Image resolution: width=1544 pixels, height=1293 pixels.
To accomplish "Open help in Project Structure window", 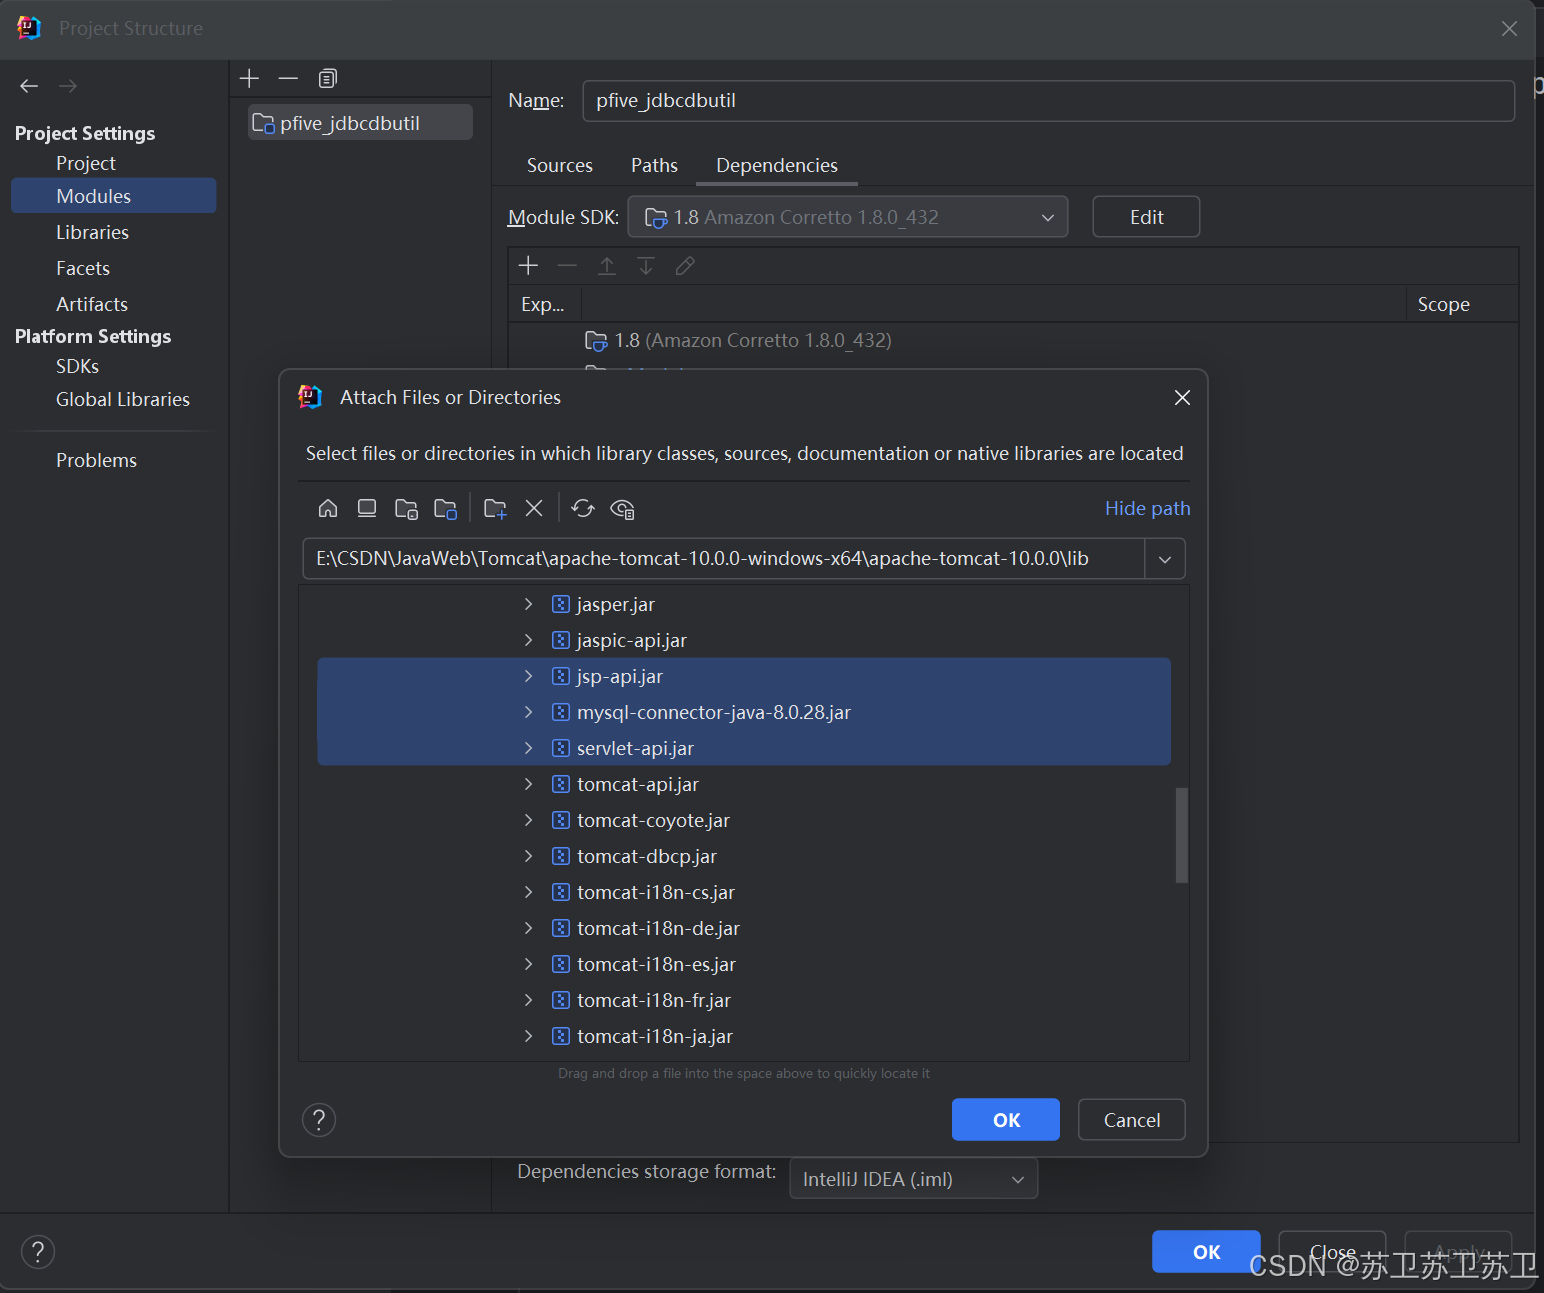I will point(38,1252).
